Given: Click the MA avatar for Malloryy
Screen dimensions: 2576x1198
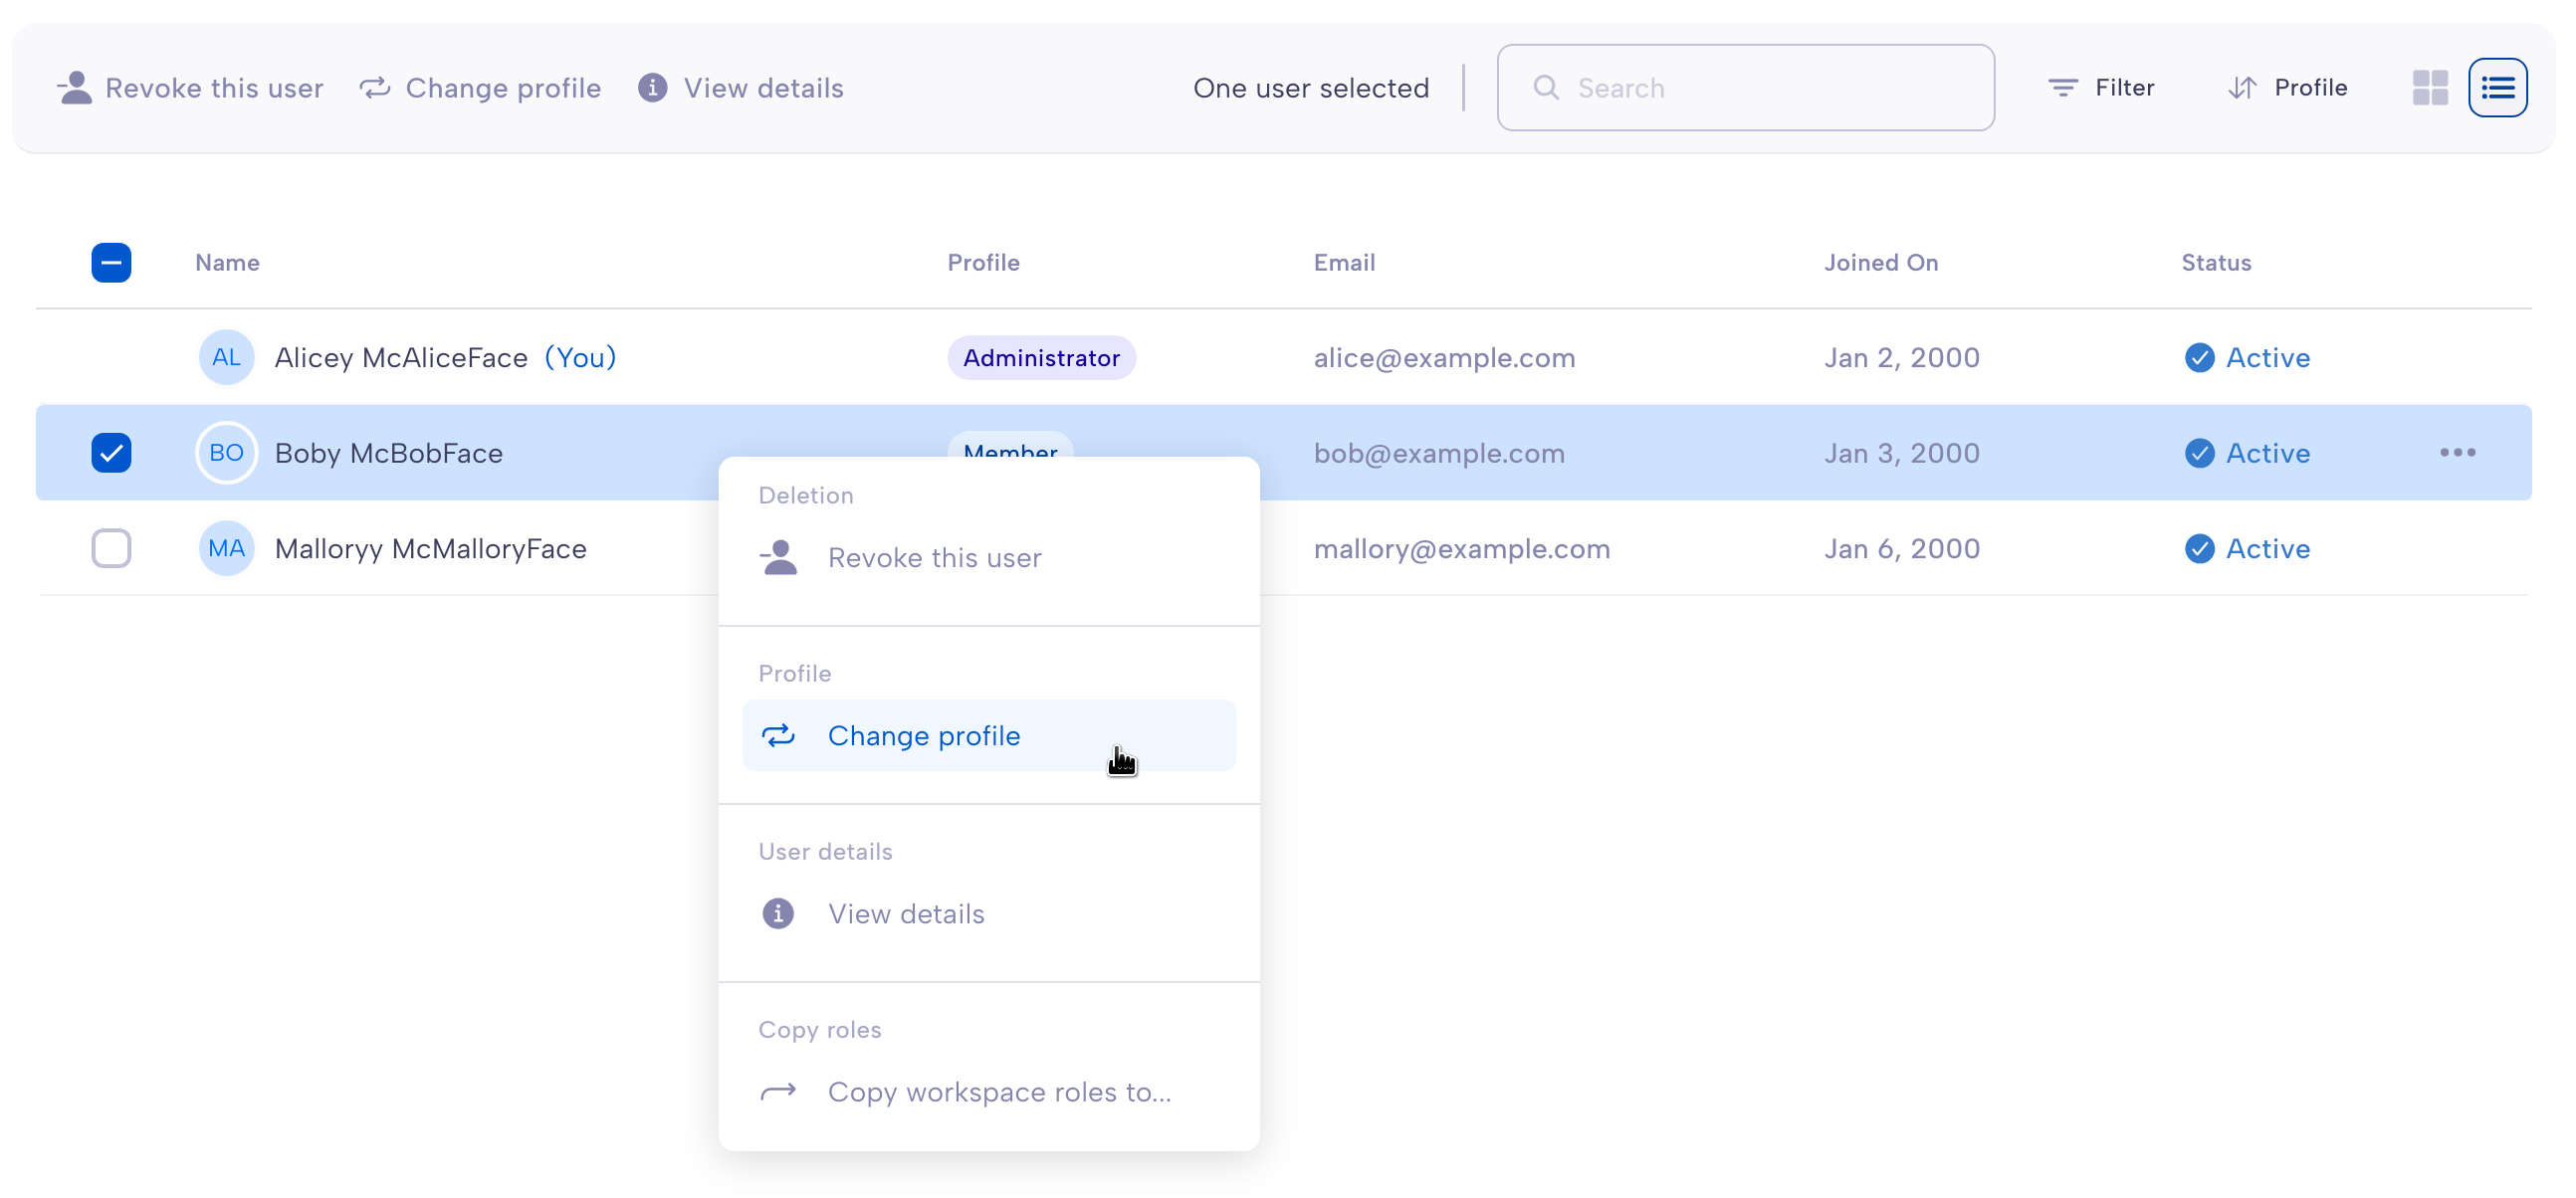Looking at the screenshot, I should tap(226, 549).
